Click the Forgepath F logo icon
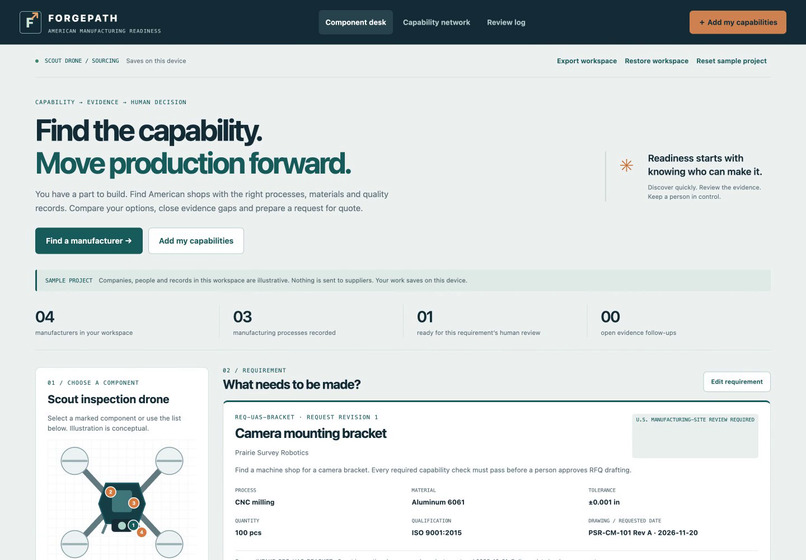Image resolution: width=806 pixels, height=560 pixels. (30, 22)
